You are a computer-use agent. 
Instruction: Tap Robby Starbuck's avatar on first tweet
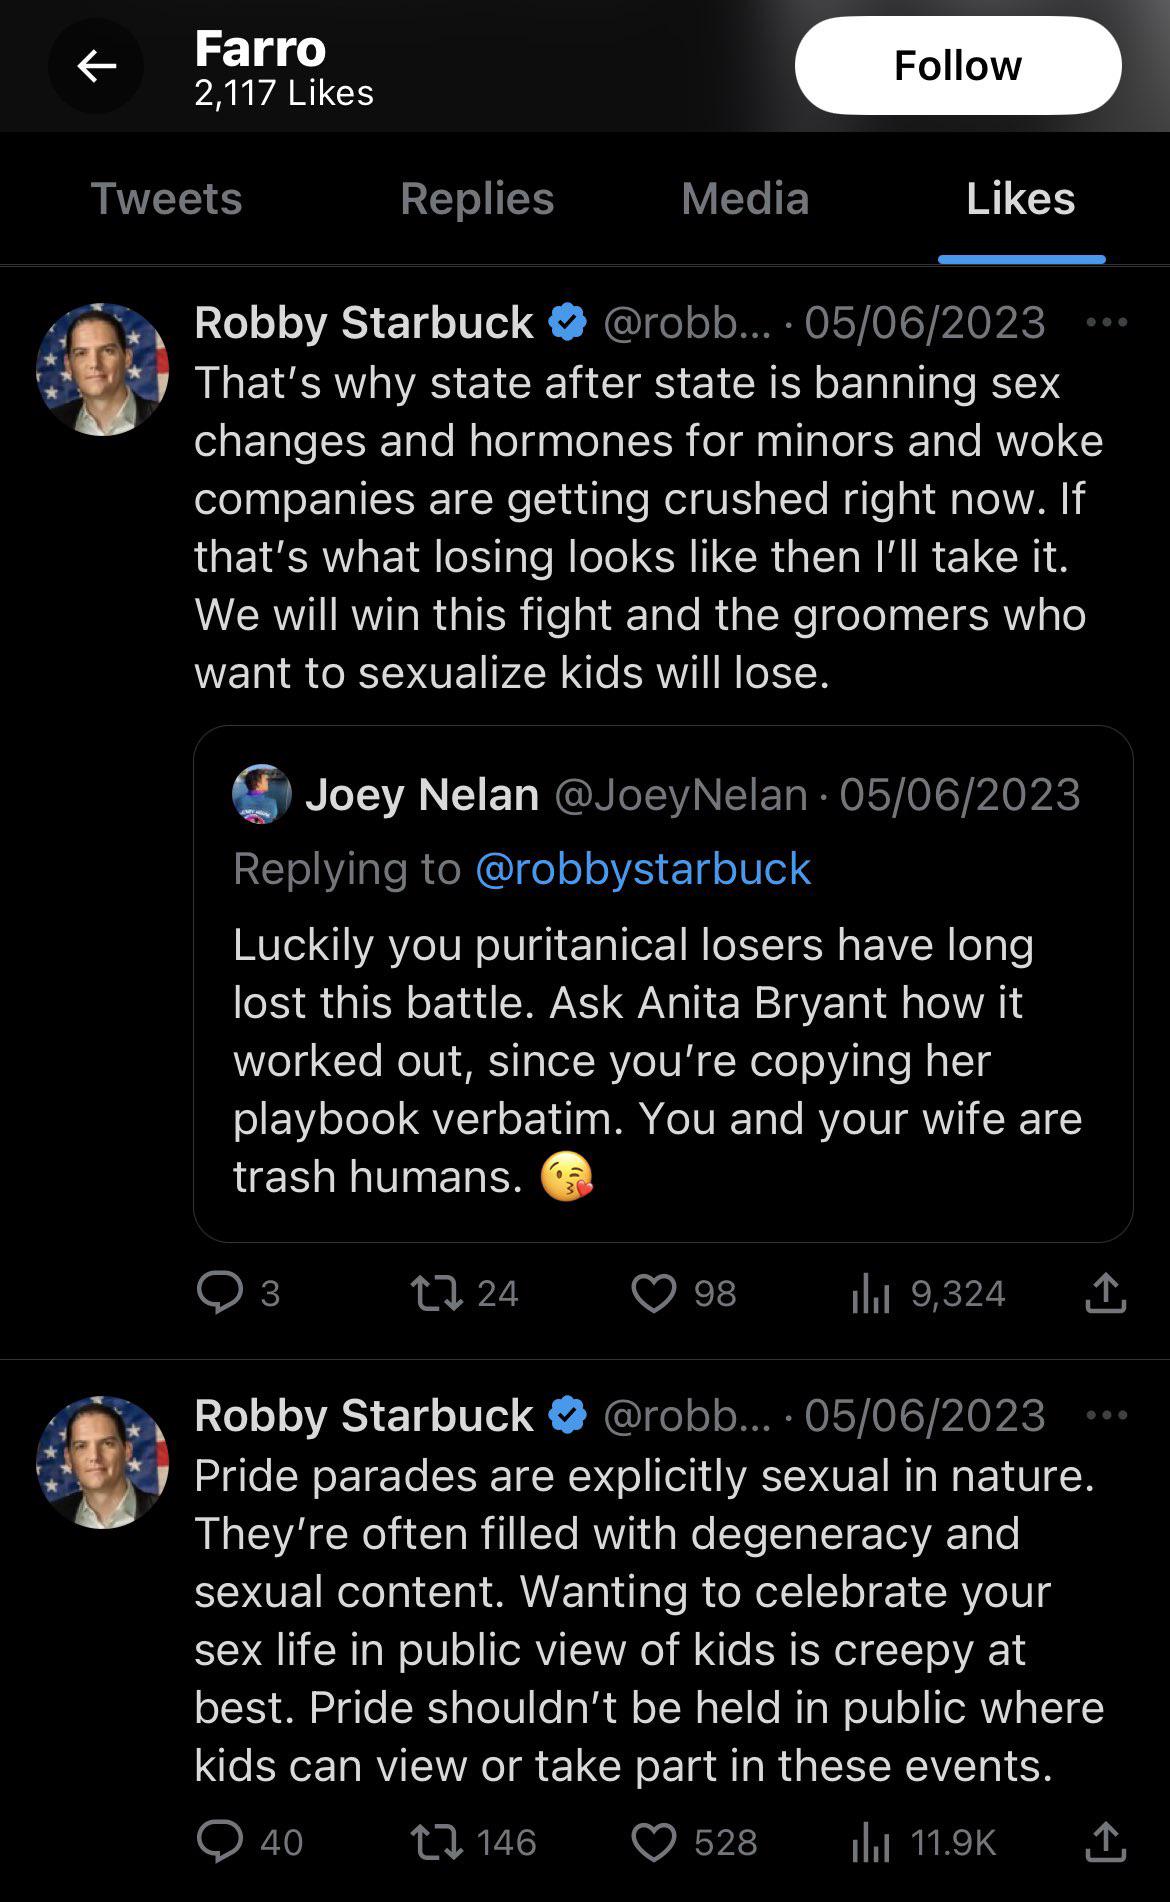pyautogui.click(x=102, y=369)
